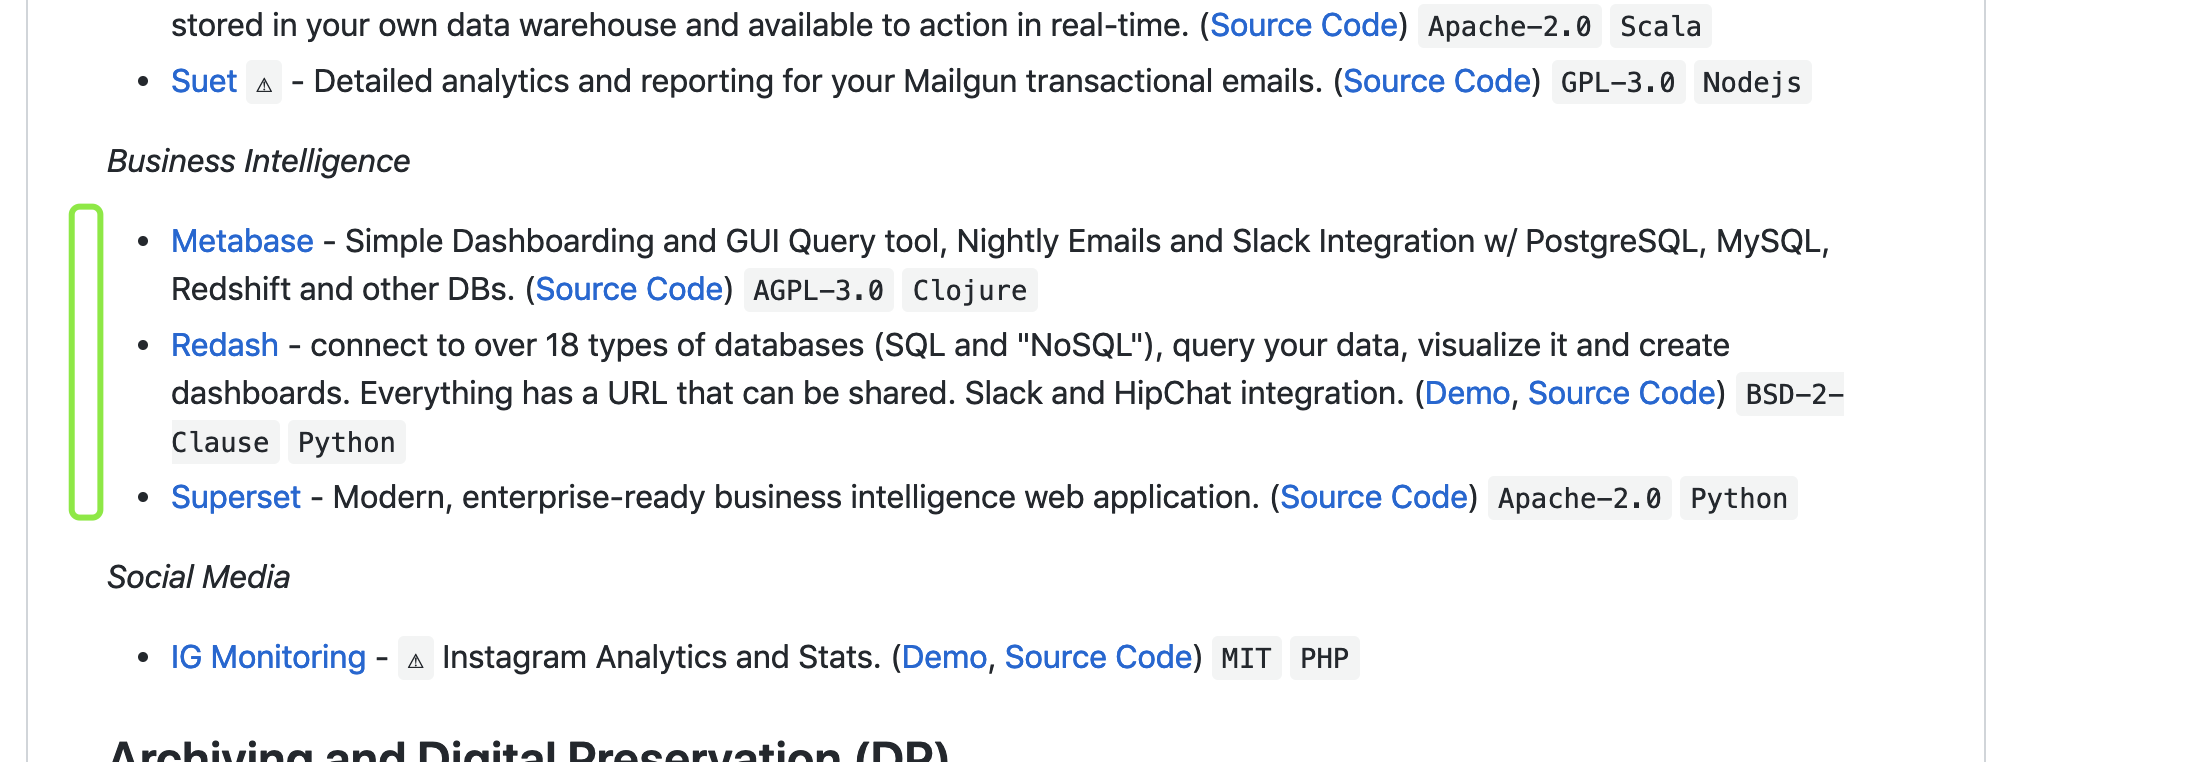Open the Redash project link
The width and height of the screenshot is (2196, 762).
[x=225, y=345]
